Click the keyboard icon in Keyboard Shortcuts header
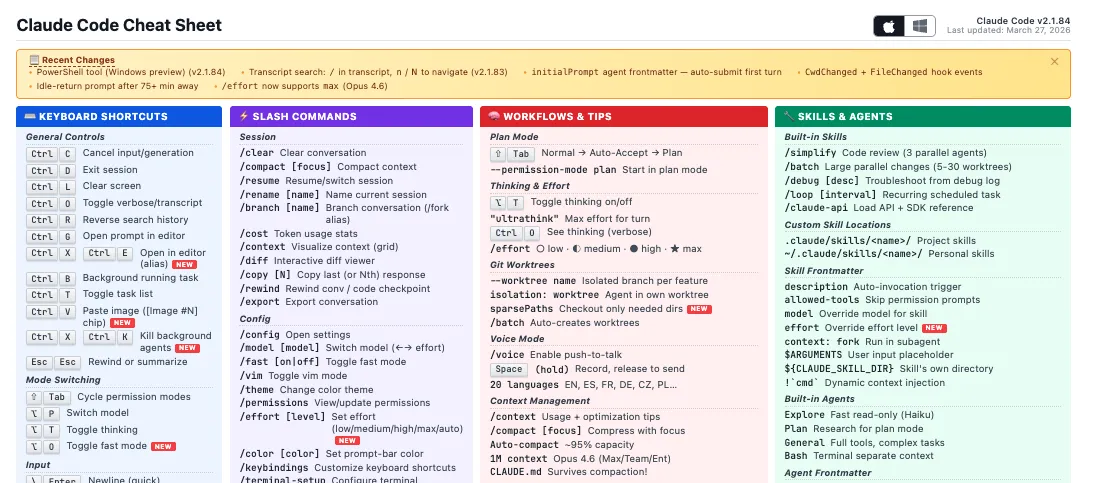Viewport: 1107px width, 483px height. coord(29,117)
